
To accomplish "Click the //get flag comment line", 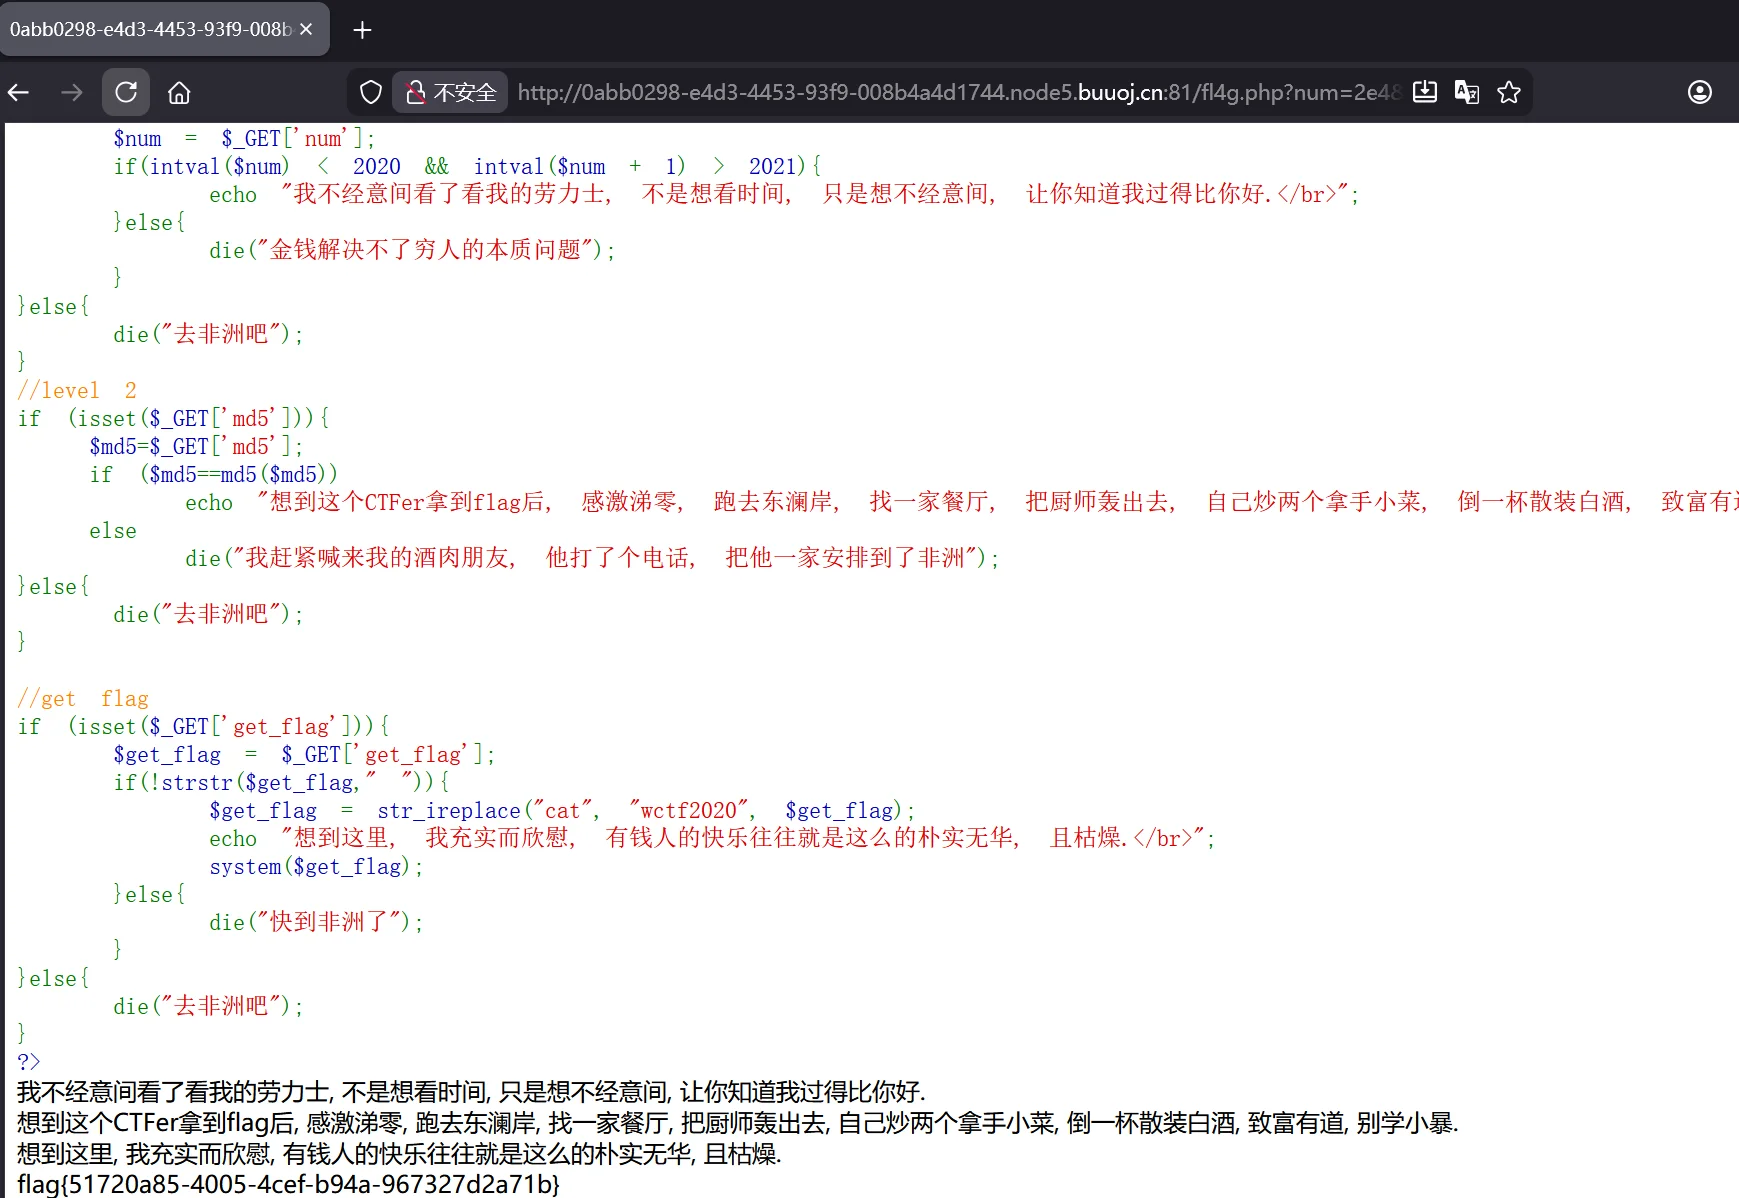I will click(x=83, y=699).
